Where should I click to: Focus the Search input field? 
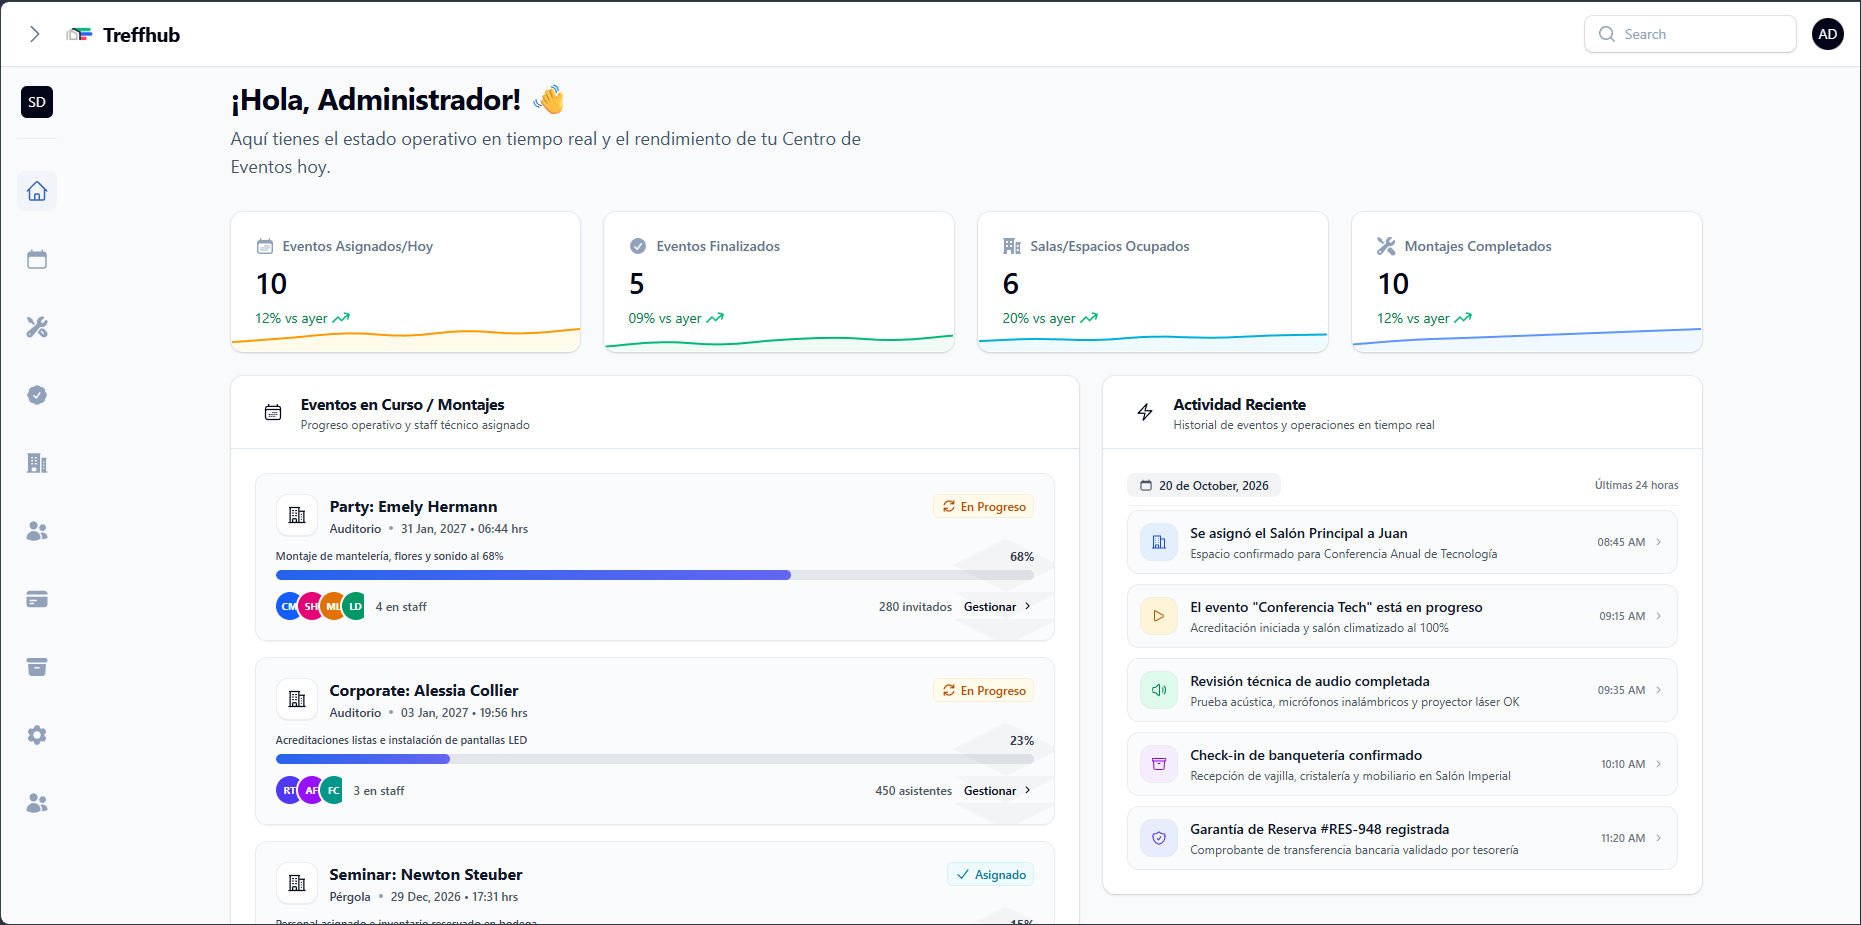(1690, 34)
